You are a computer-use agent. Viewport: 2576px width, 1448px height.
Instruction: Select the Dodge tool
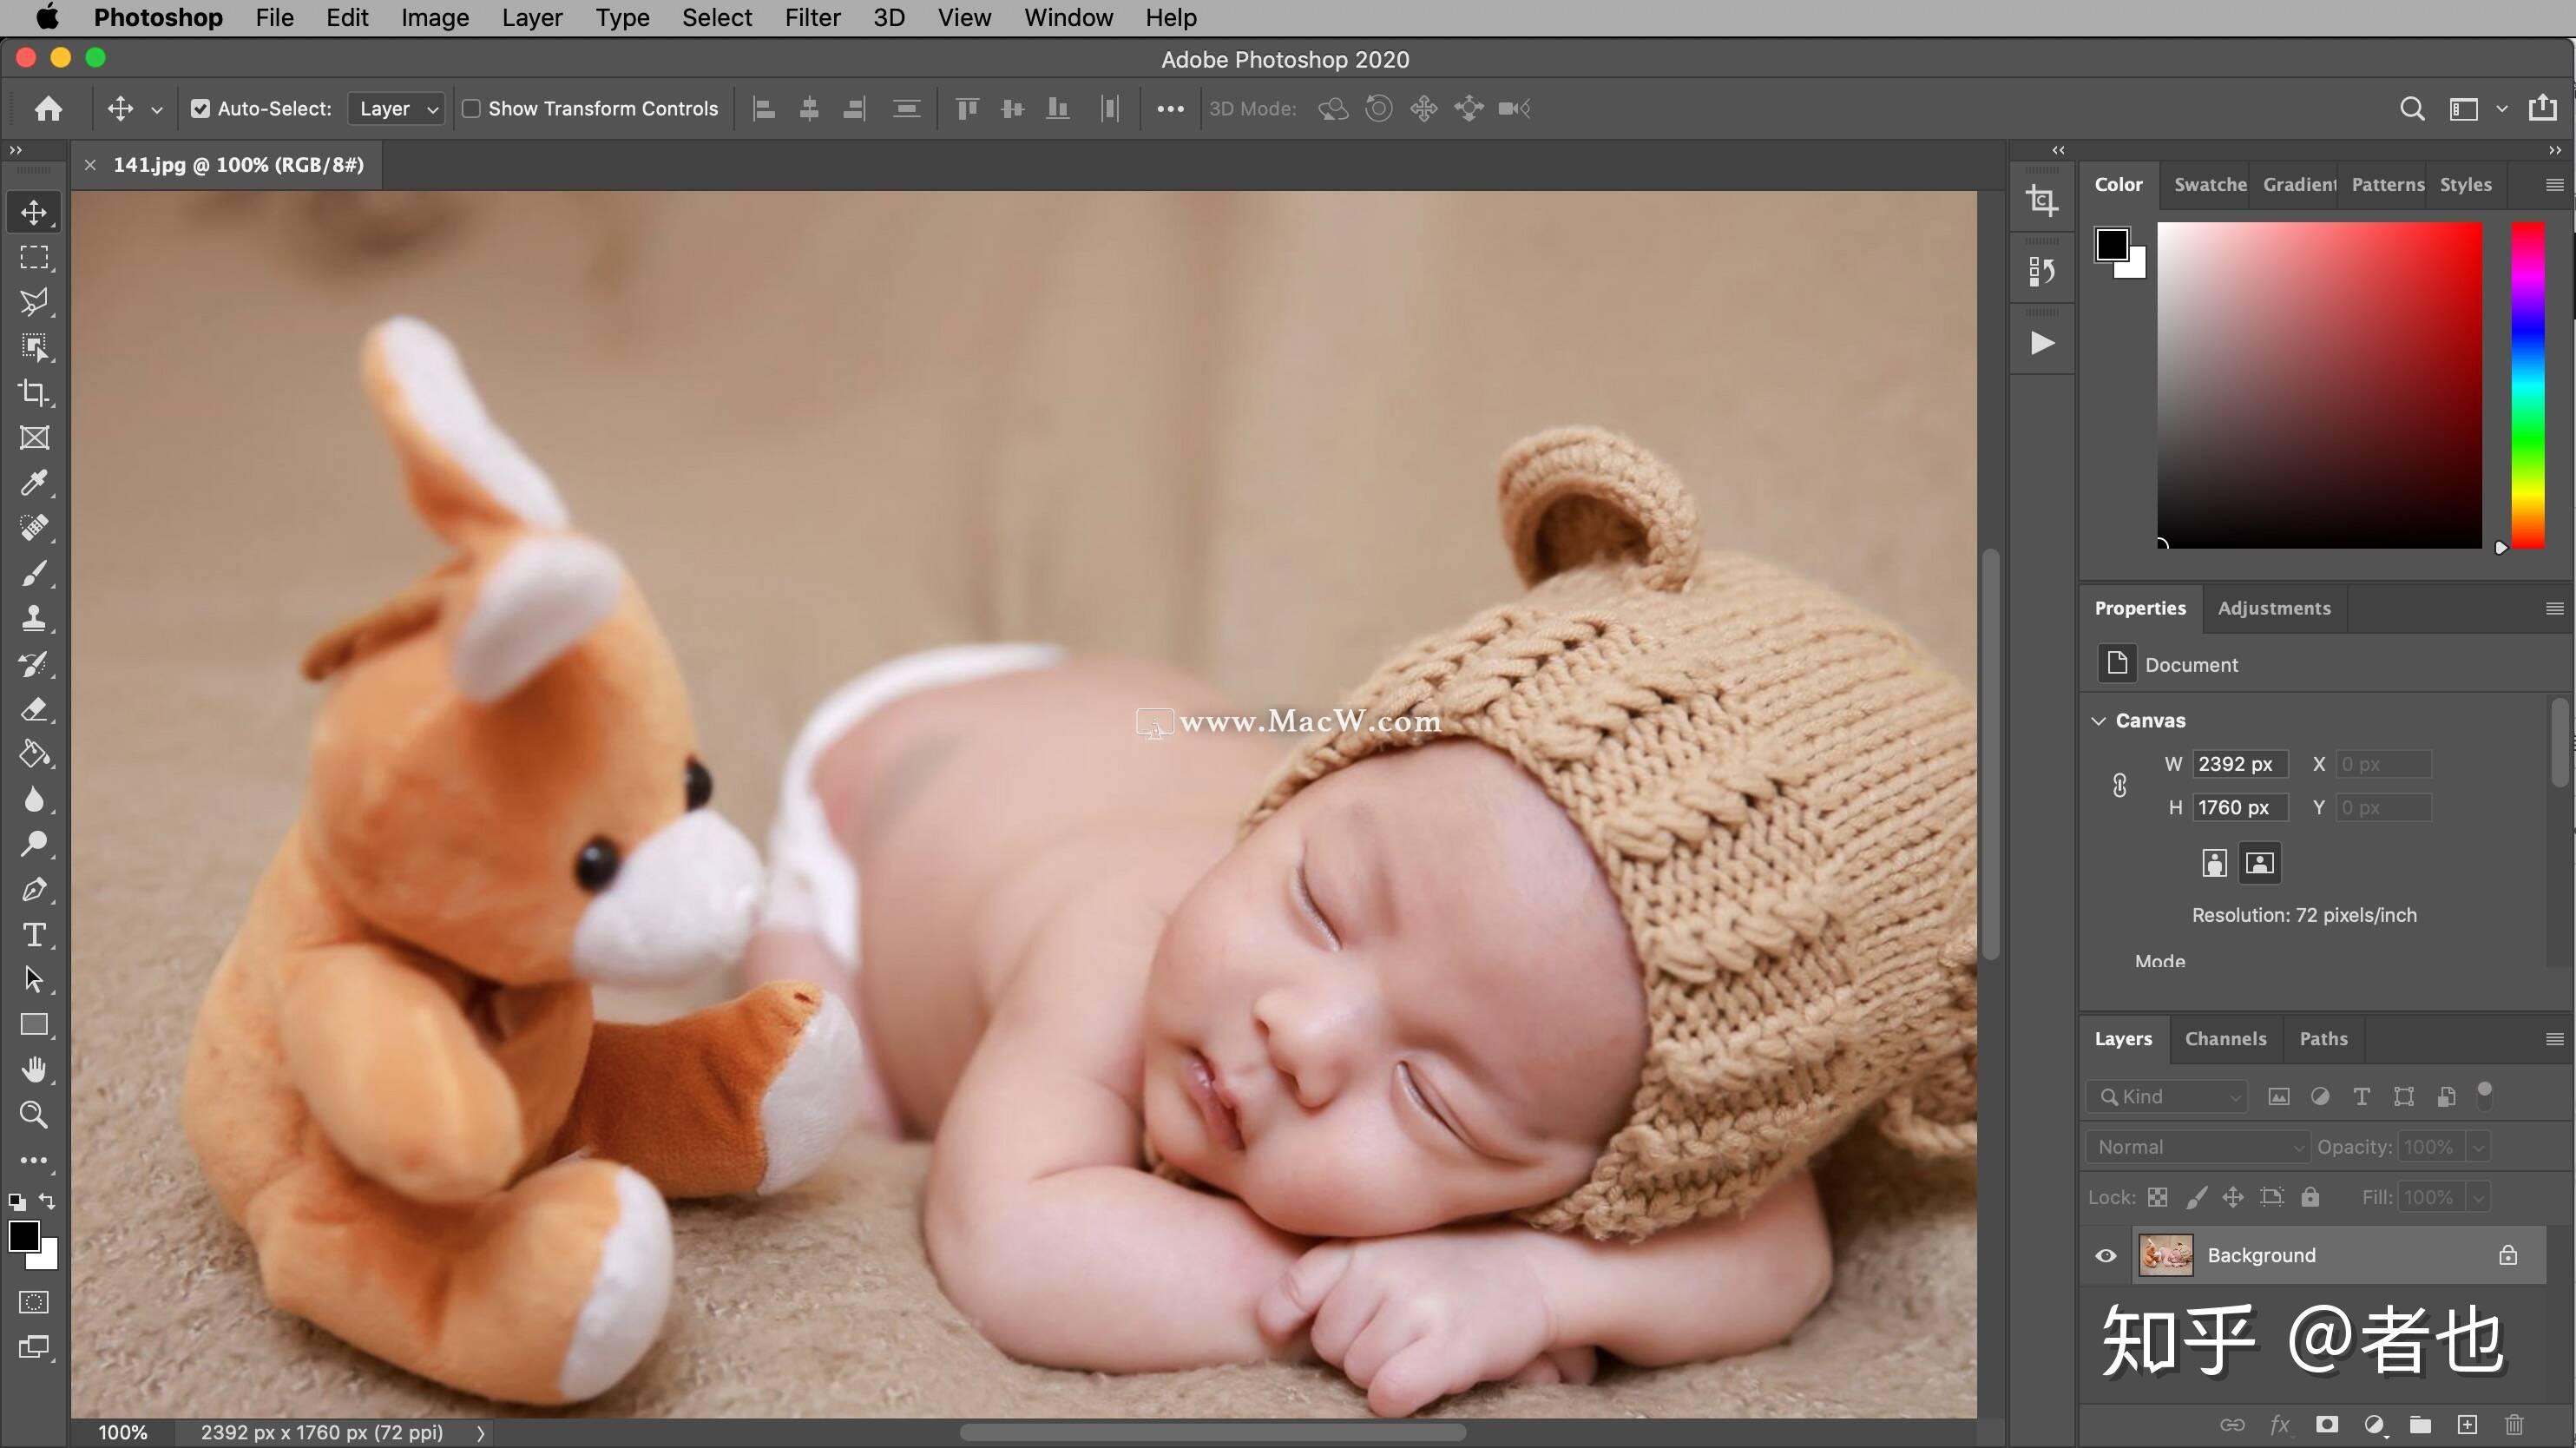pyautogui.click(x=34, y=844)
